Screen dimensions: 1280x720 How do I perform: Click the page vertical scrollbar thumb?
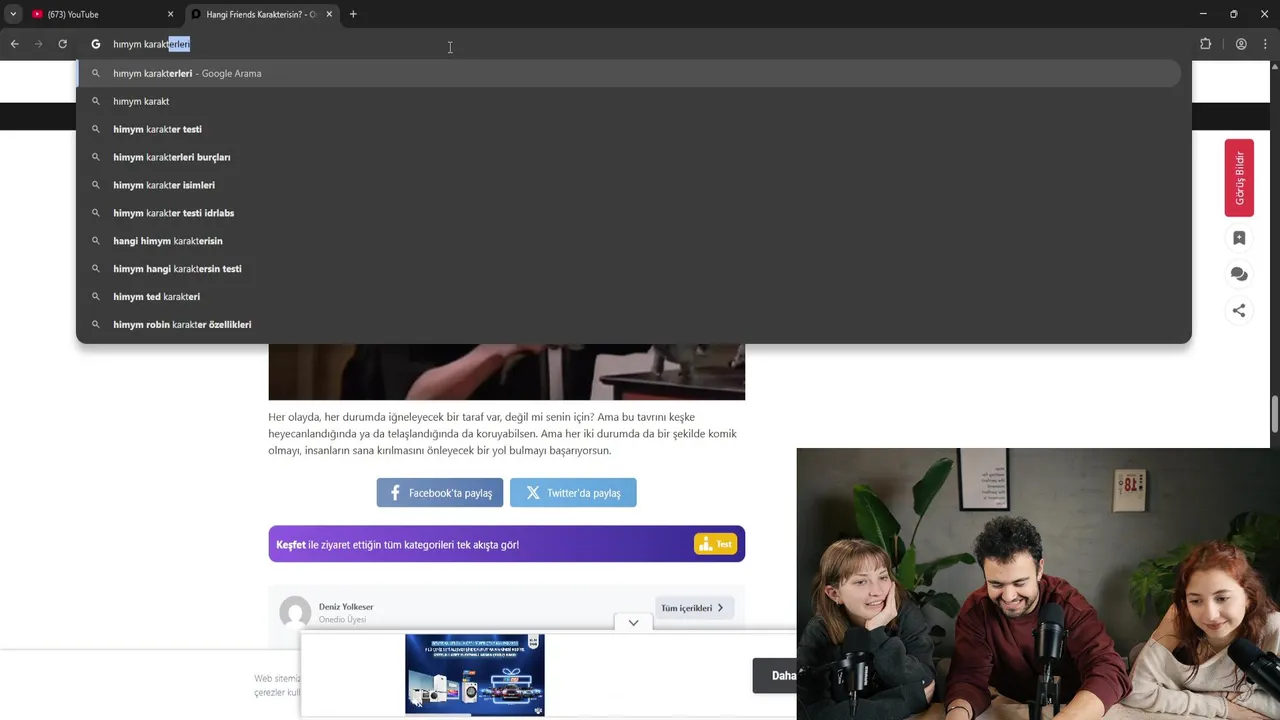pyautogui.click(x=1275, y=414)
